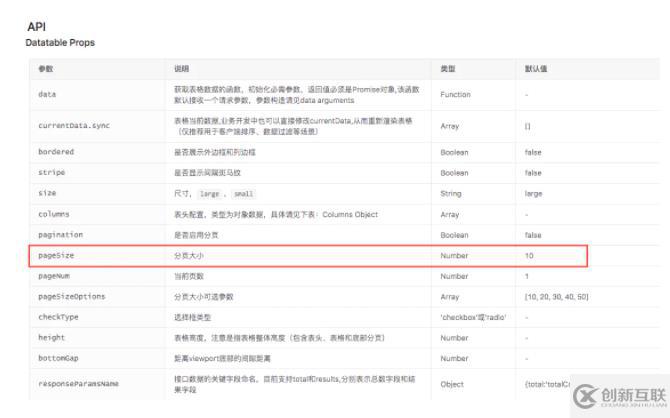Click the "data" parameter name
670x418 pixels.
tap(47, 94)
